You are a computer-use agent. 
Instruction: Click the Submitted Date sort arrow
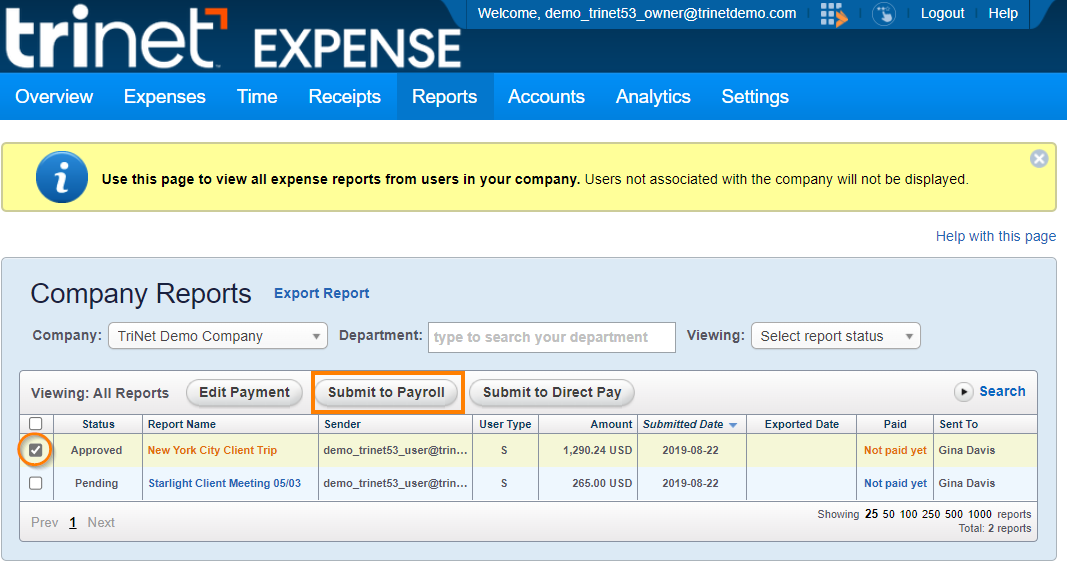click(x=733, y=425)
